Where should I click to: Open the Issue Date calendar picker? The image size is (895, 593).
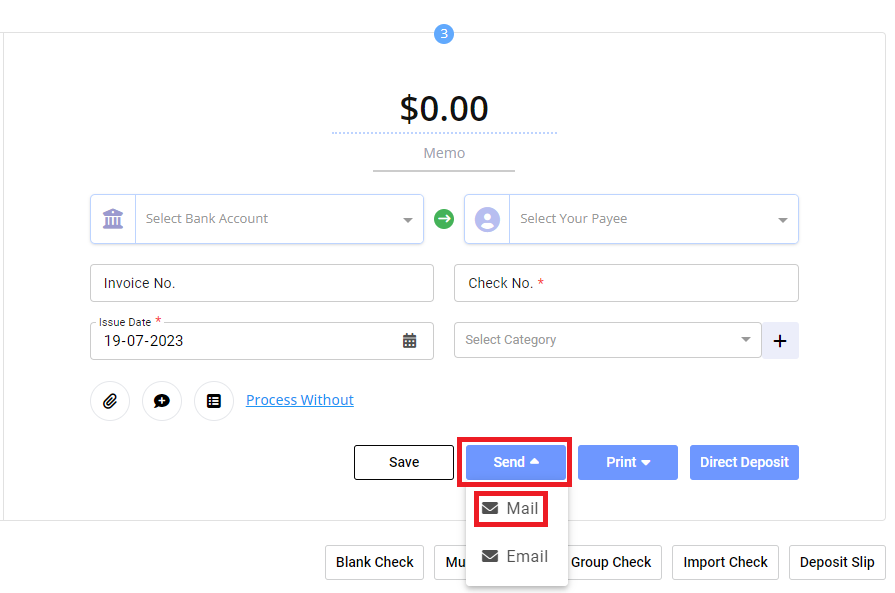click(x=410, y=341)
